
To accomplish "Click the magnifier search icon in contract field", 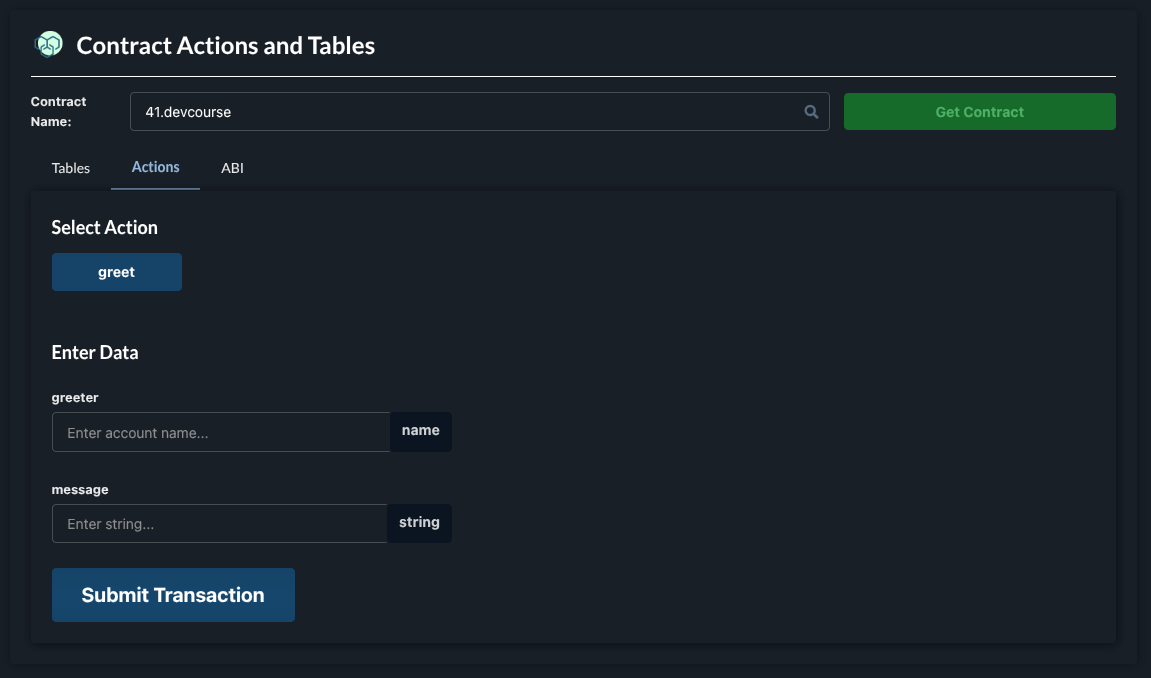I will (x=812, y=112).
